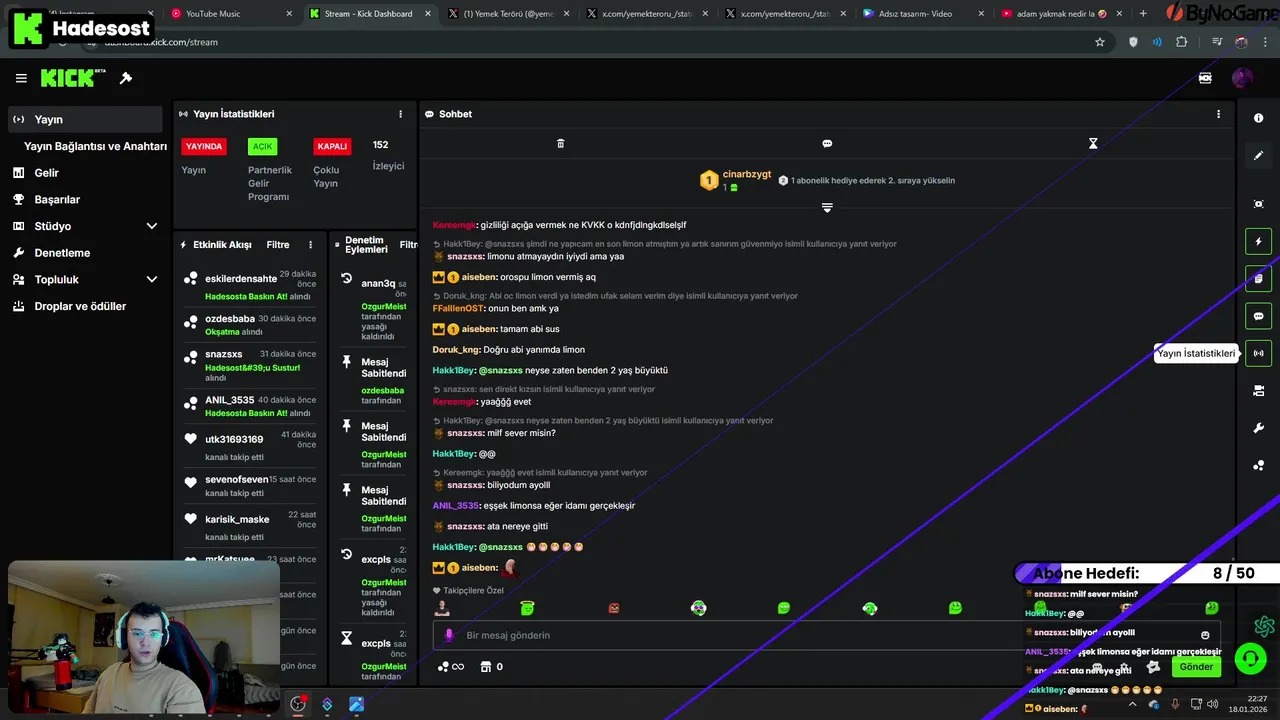The image size is (1280, 720).
Task: Open Sohbet panel three-dot options menu
Action: [x=1218, y=114]
